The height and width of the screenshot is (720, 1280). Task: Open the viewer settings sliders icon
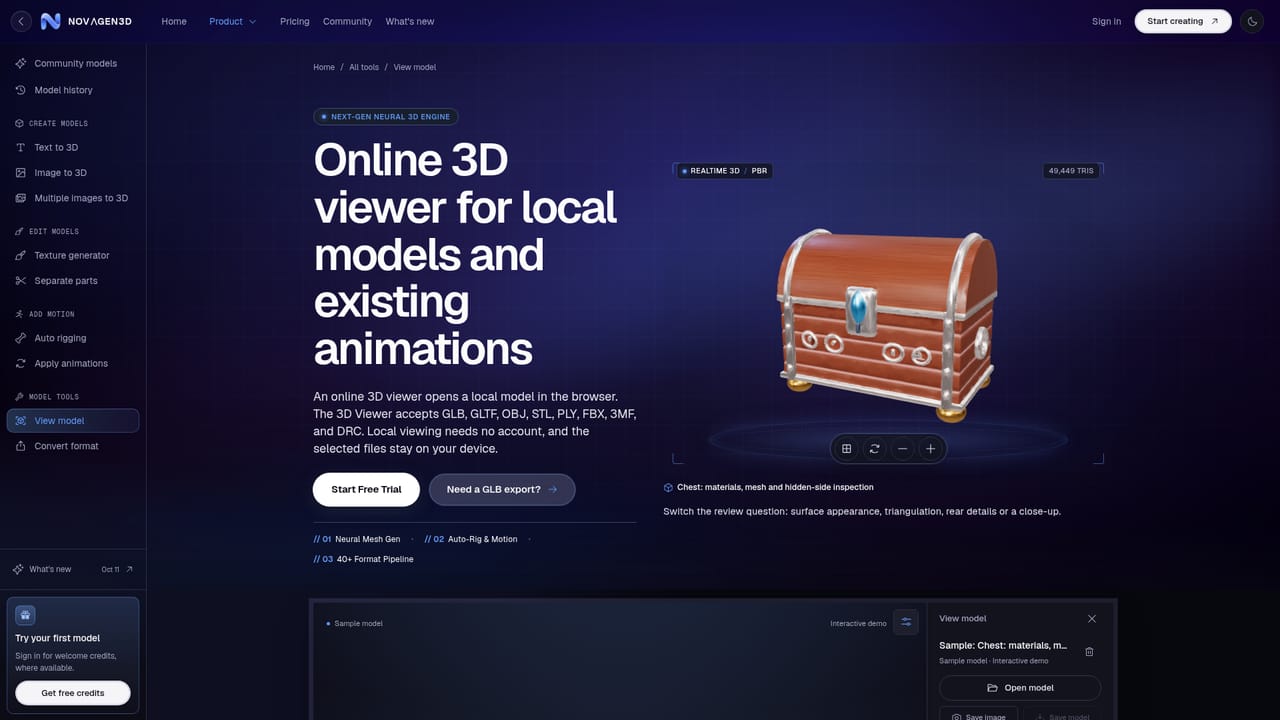point(906,623)
